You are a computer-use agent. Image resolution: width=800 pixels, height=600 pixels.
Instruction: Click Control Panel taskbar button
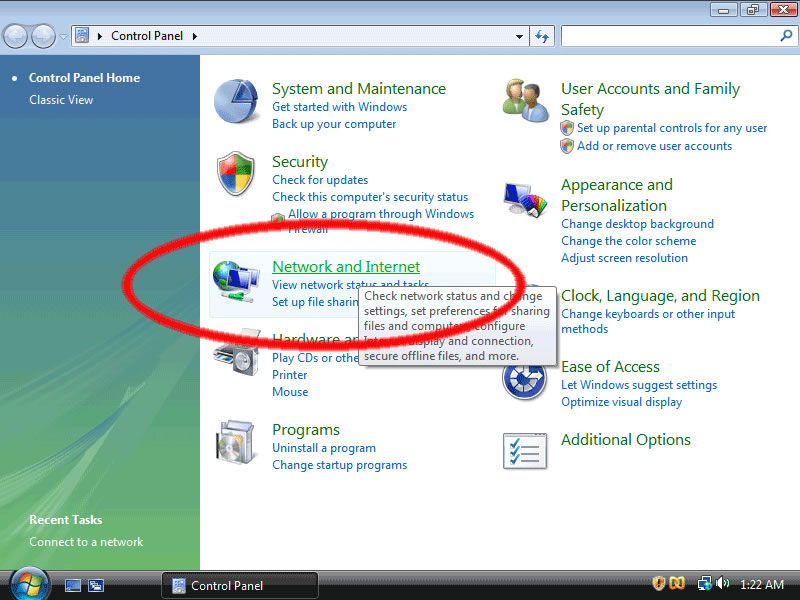click(x=240, y=585)
